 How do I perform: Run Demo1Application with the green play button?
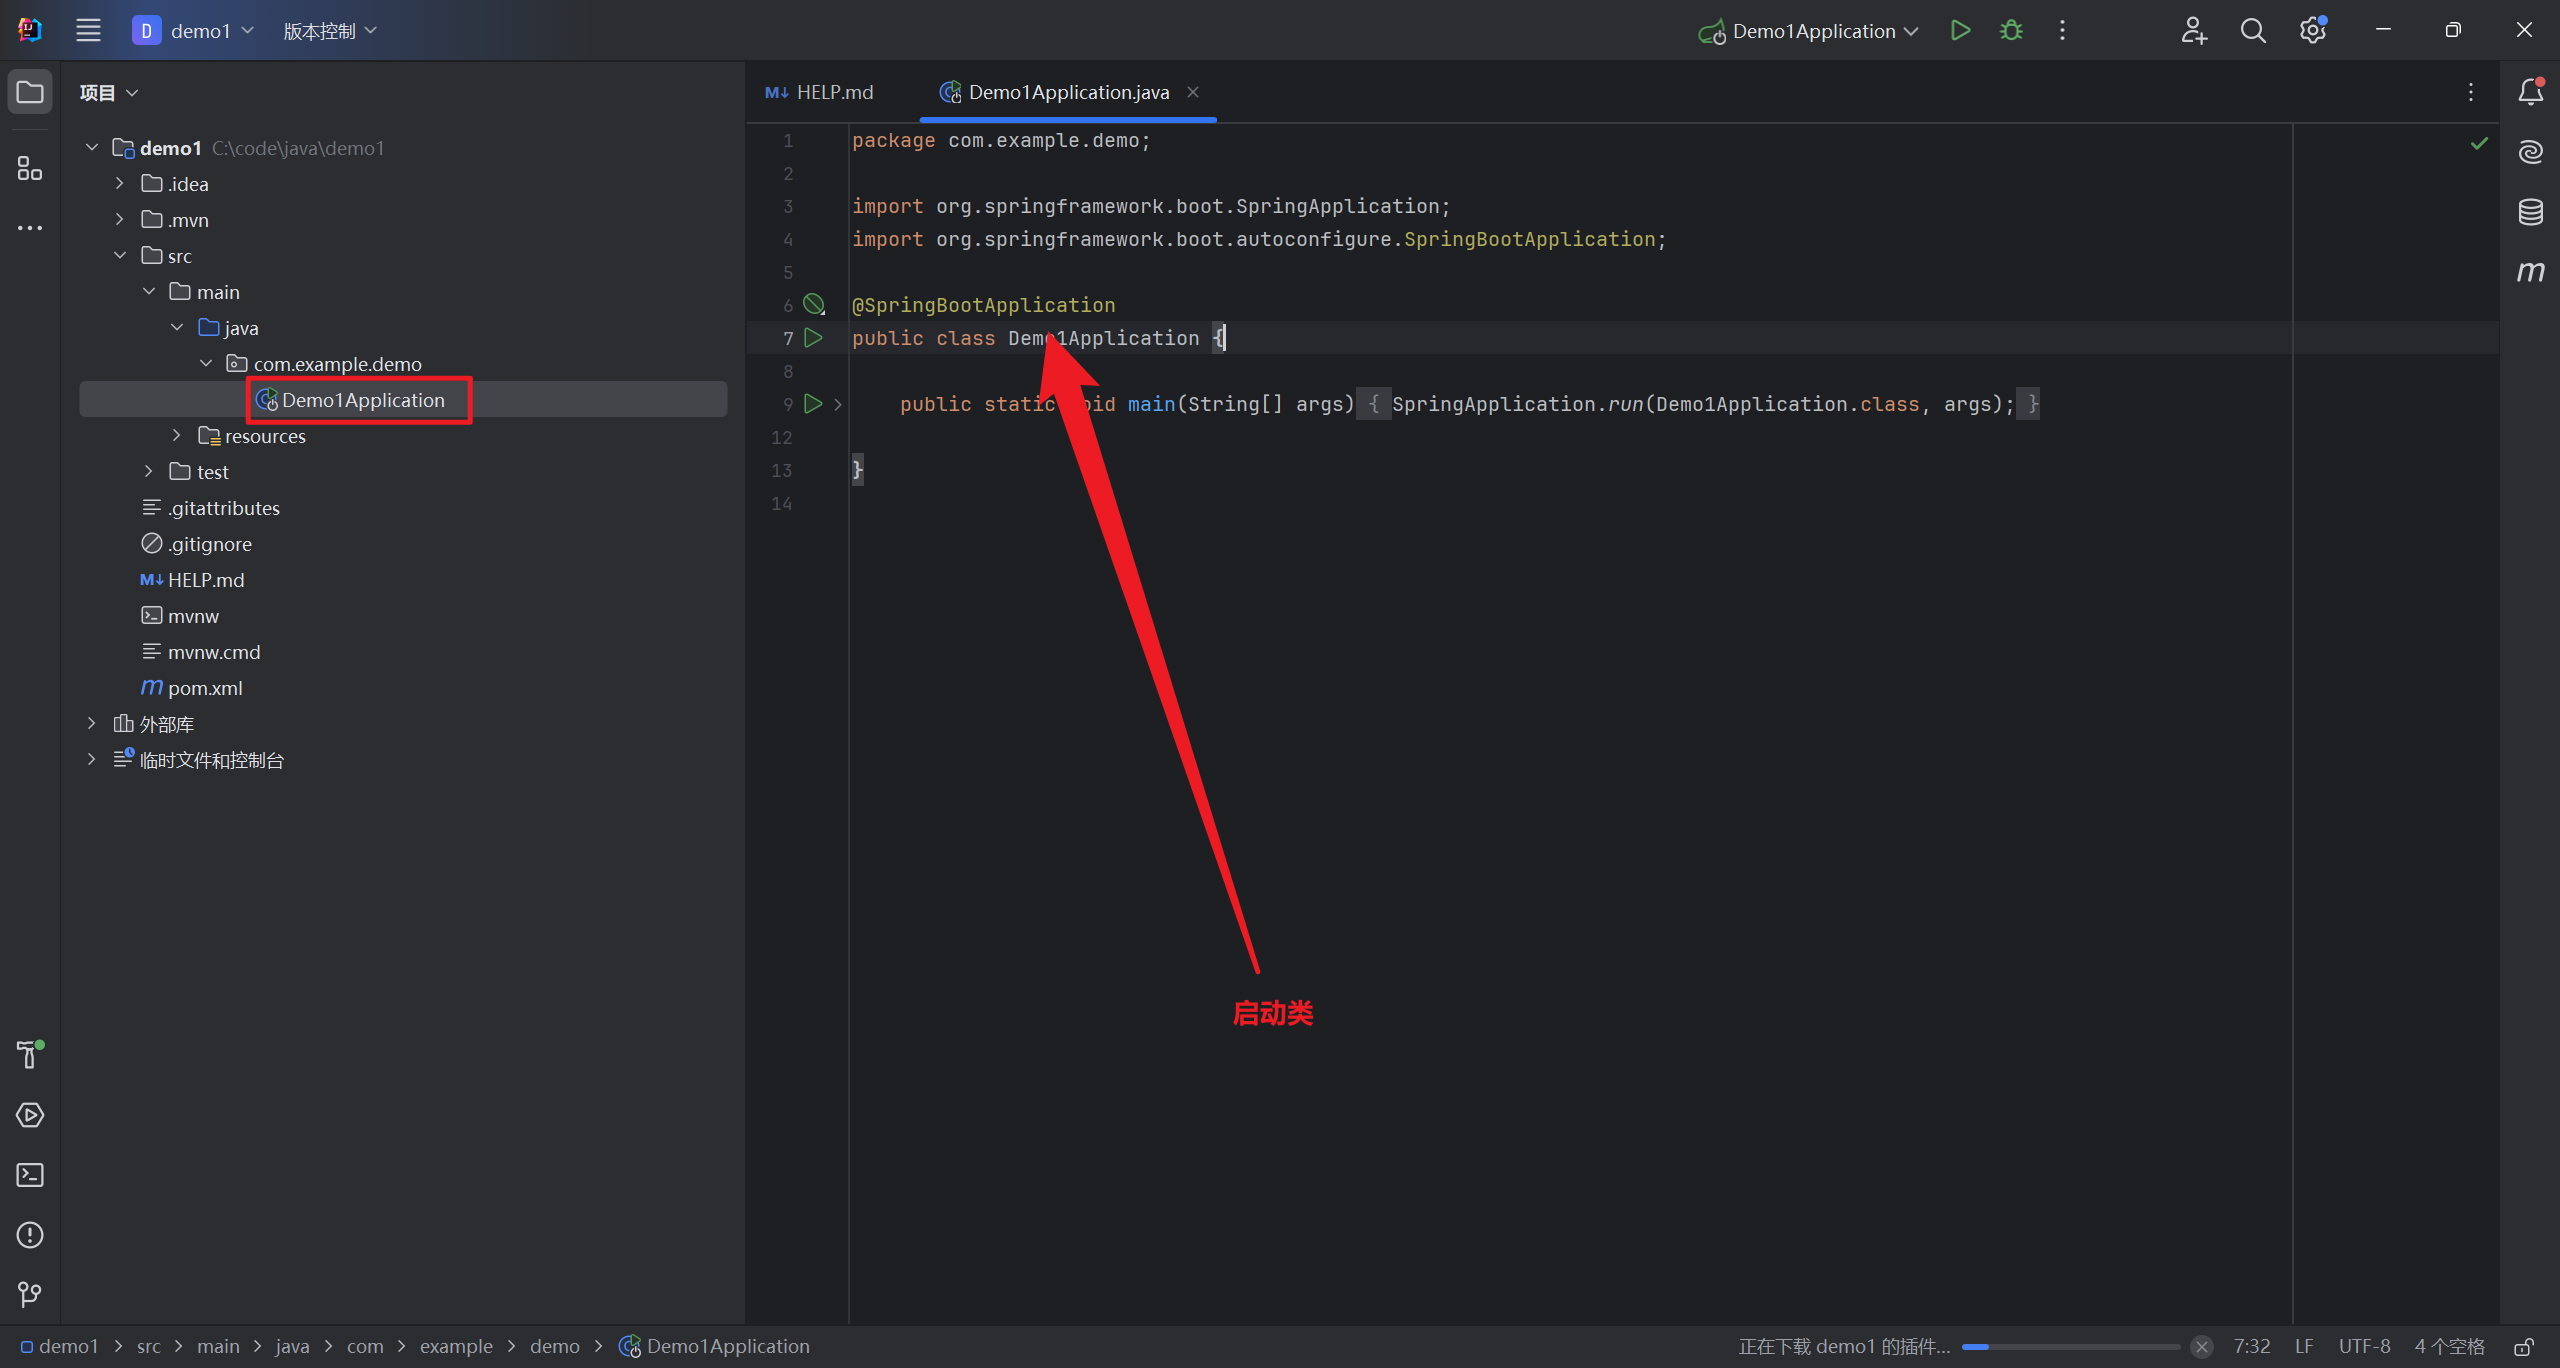[1960, 31]
